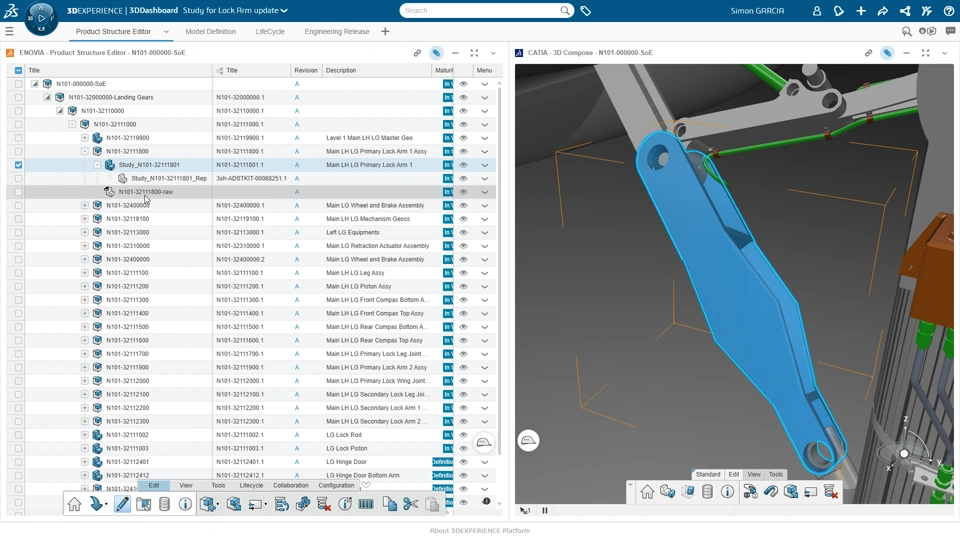This screenshot has height=540, width=960.
Task: Click the plus Add icon in top bar
Action: [x=861, y=10]
